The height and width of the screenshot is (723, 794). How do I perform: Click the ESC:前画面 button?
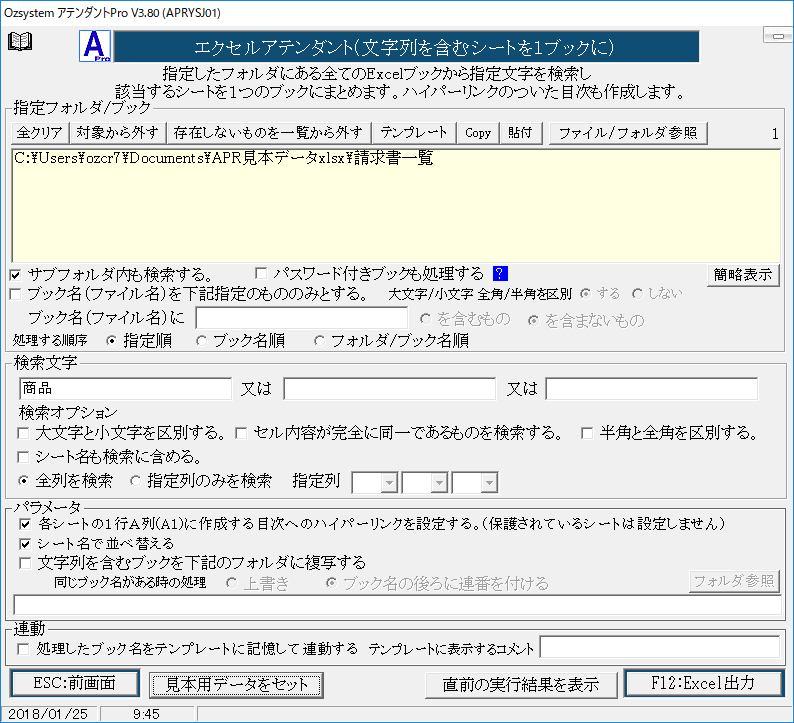coord(75,684)
